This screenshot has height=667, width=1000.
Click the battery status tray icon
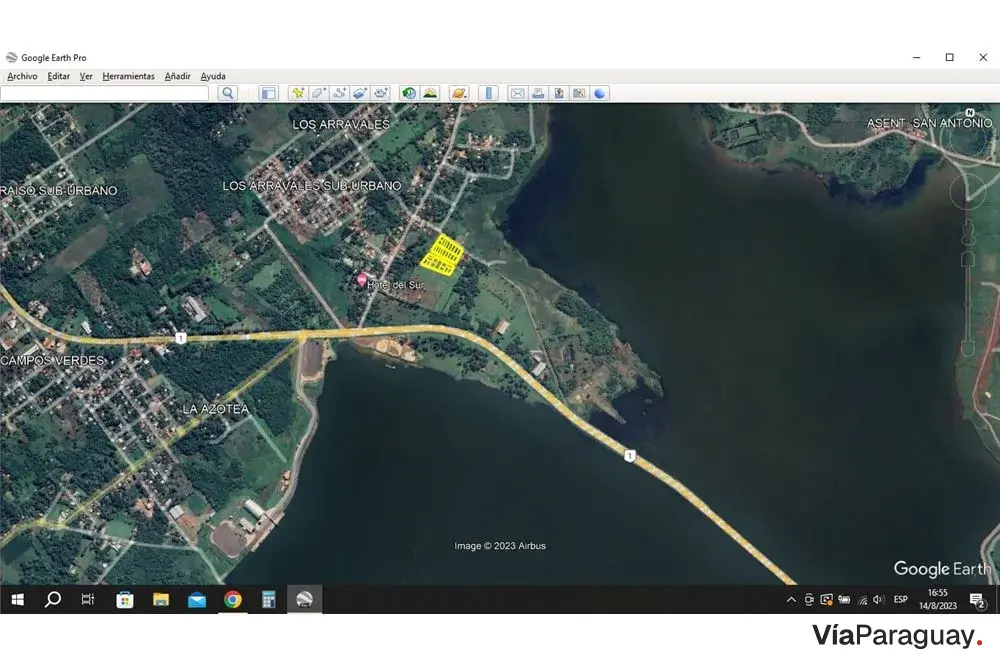coord(844,599)
